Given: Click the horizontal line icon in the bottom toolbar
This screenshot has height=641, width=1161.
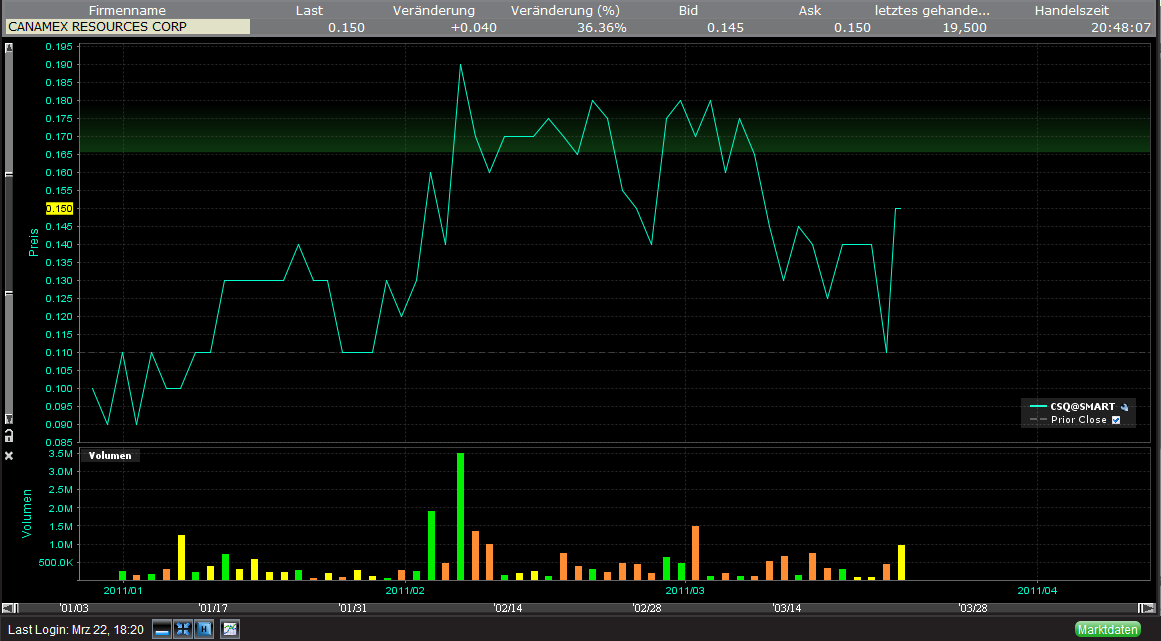Looking at the screenshot, I should click(161, 628).
